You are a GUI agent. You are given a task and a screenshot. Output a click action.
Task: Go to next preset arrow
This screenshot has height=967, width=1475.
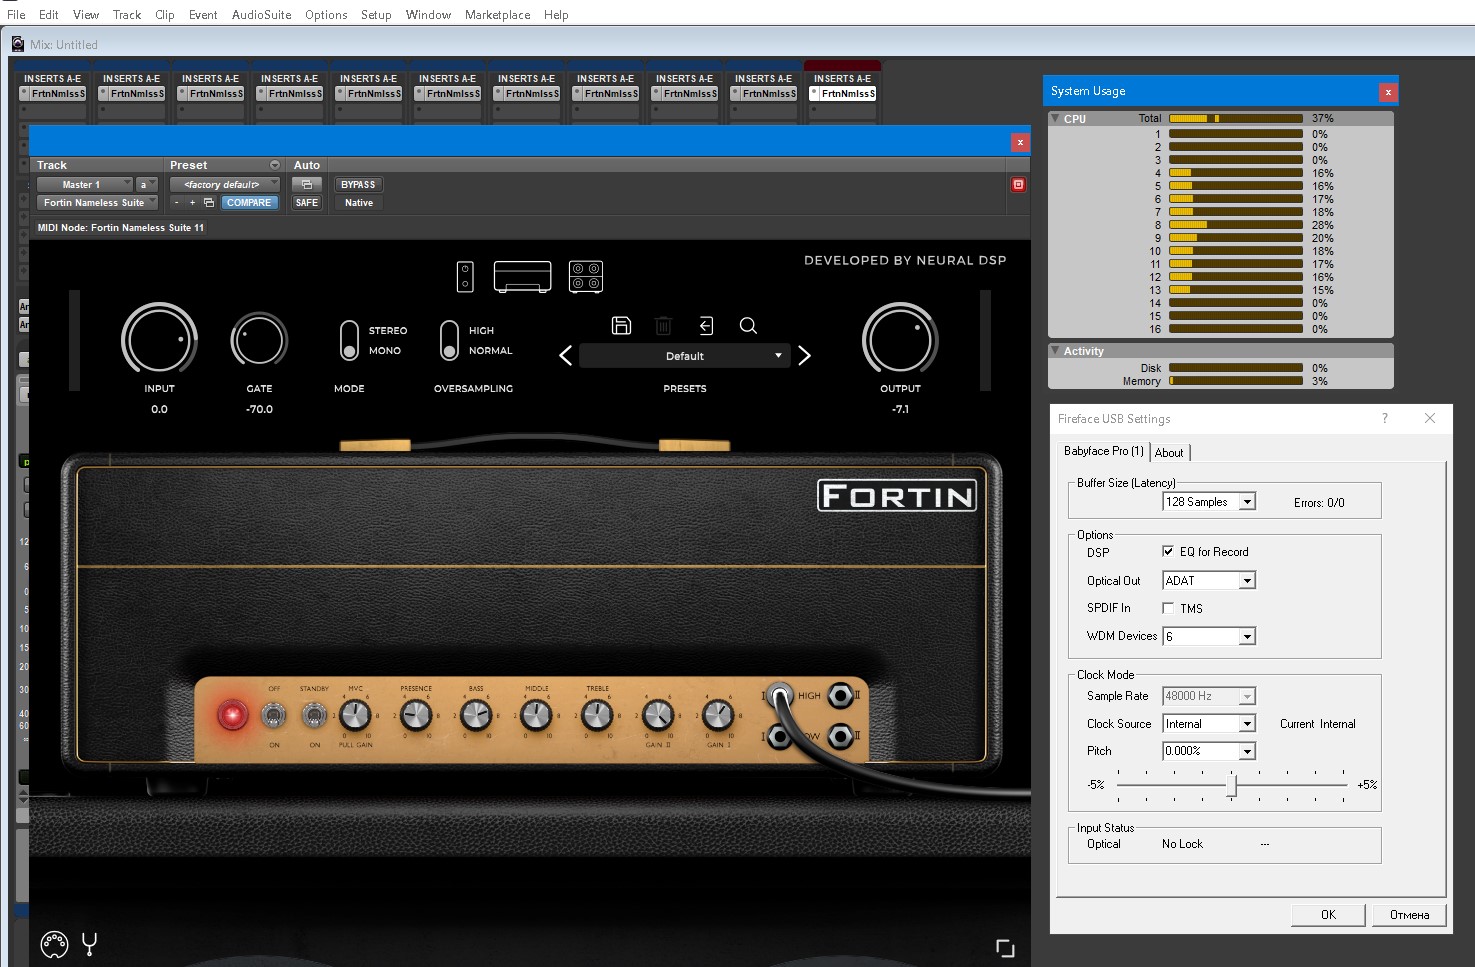pos(804,355)
